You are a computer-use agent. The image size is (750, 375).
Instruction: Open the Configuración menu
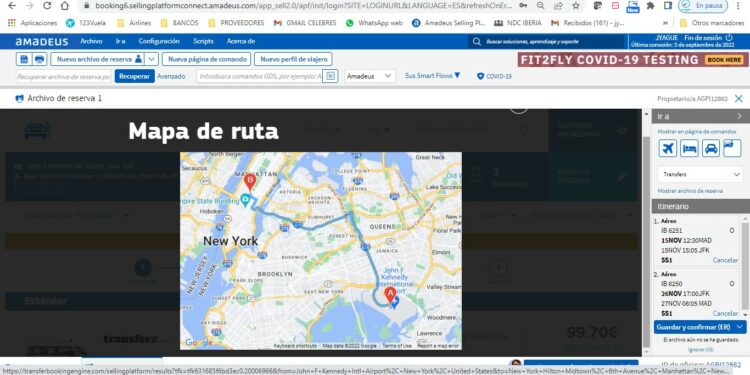coord(159,42)
